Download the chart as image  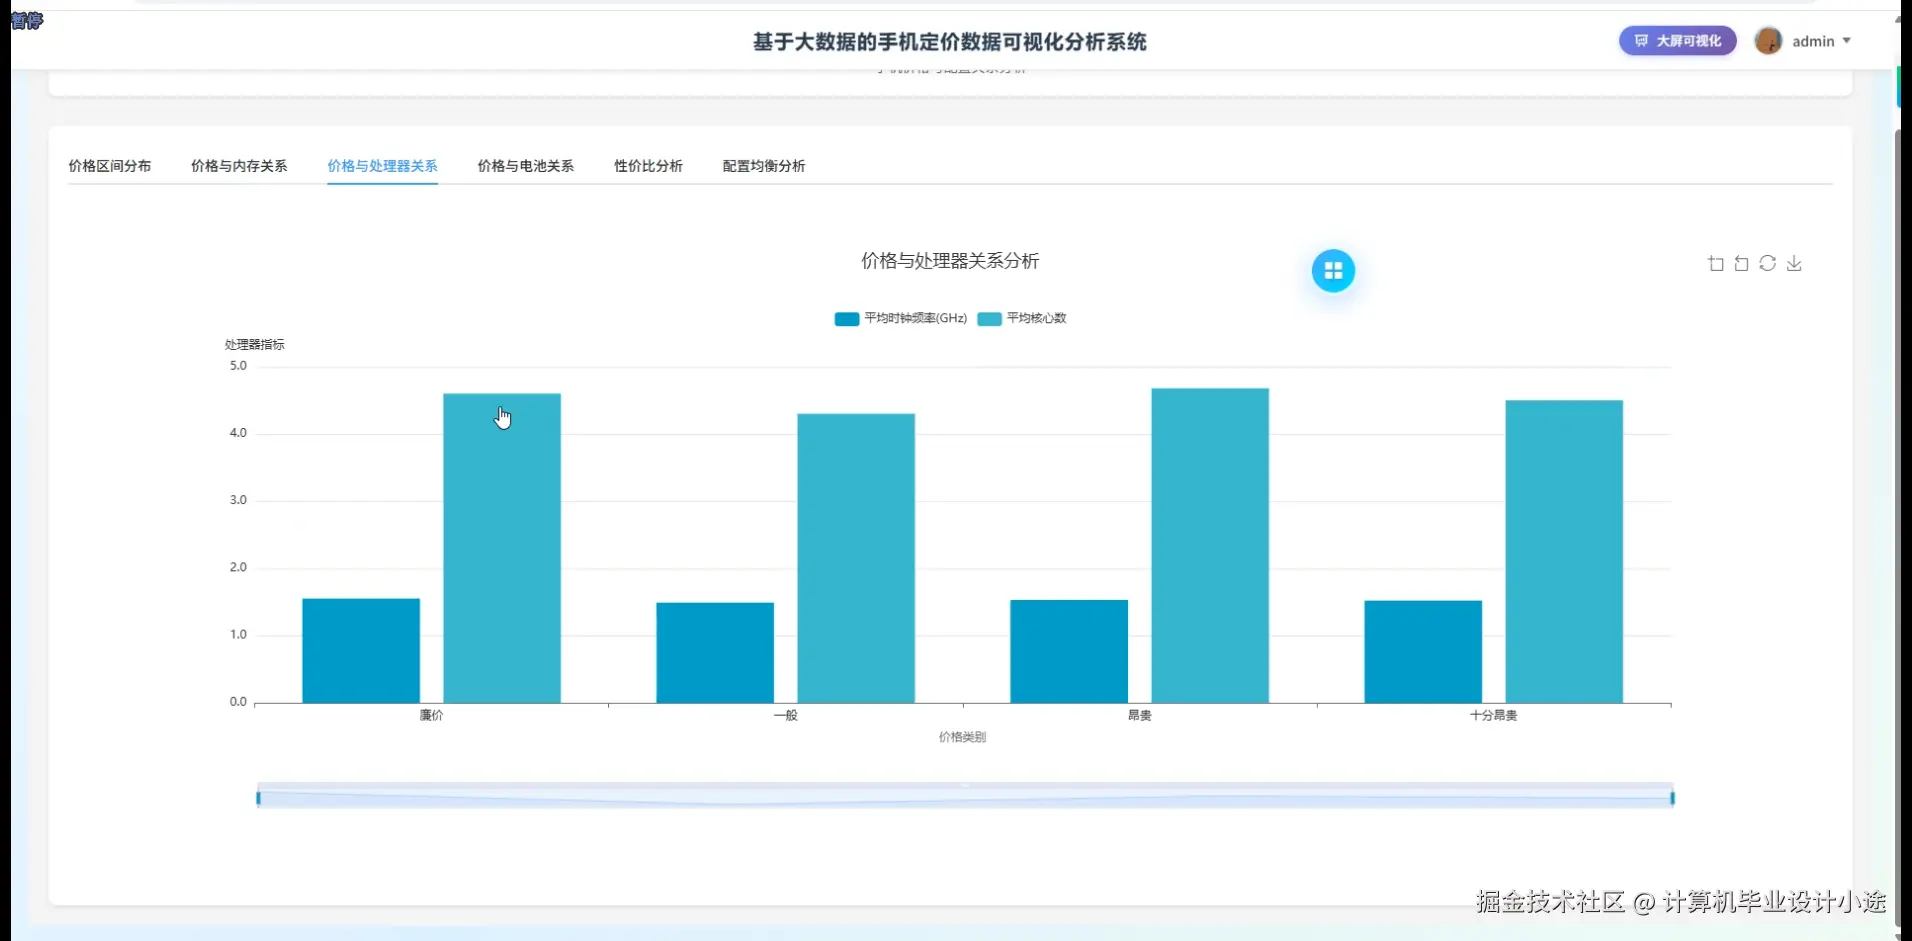1794,263
